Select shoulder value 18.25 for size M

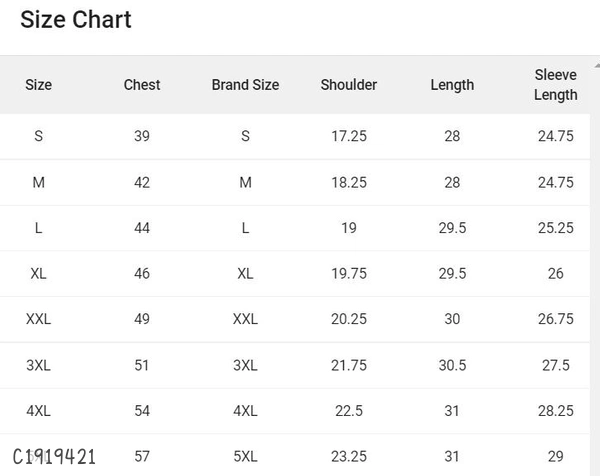(x=349, y=182)
